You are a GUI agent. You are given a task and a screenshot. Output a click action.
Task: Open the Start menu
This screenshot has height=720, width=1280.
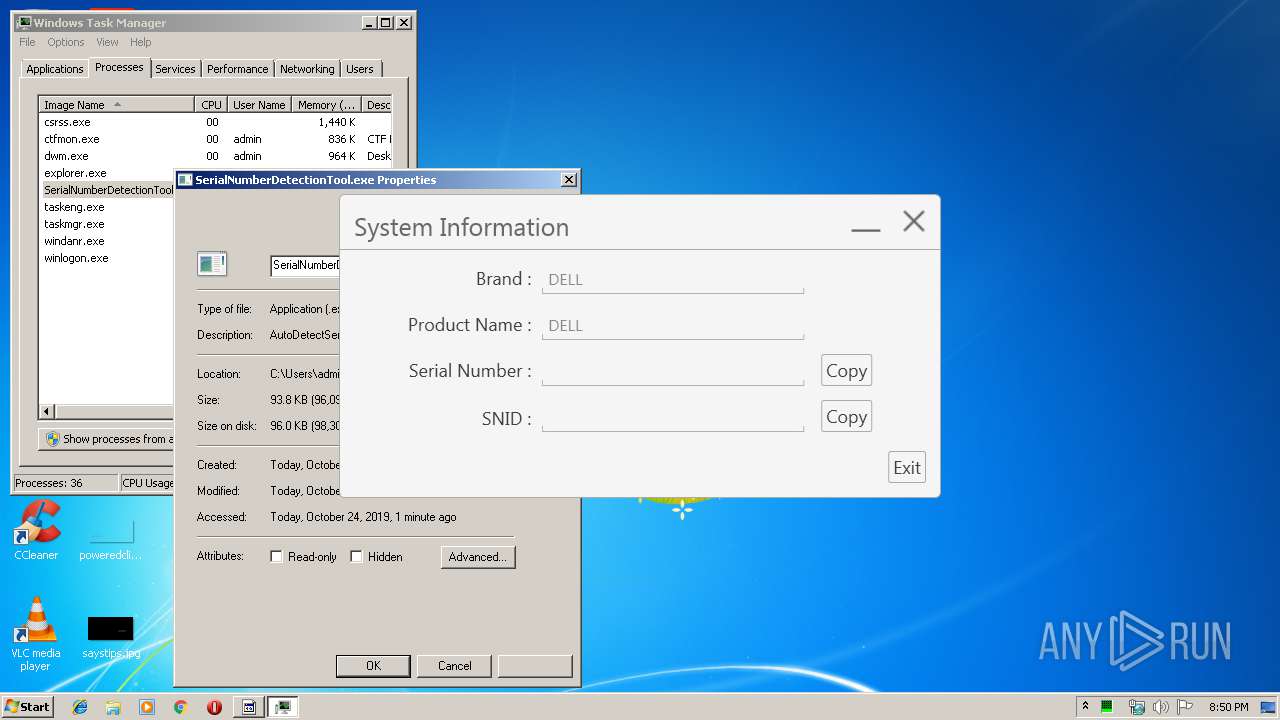tap(27, 707)
